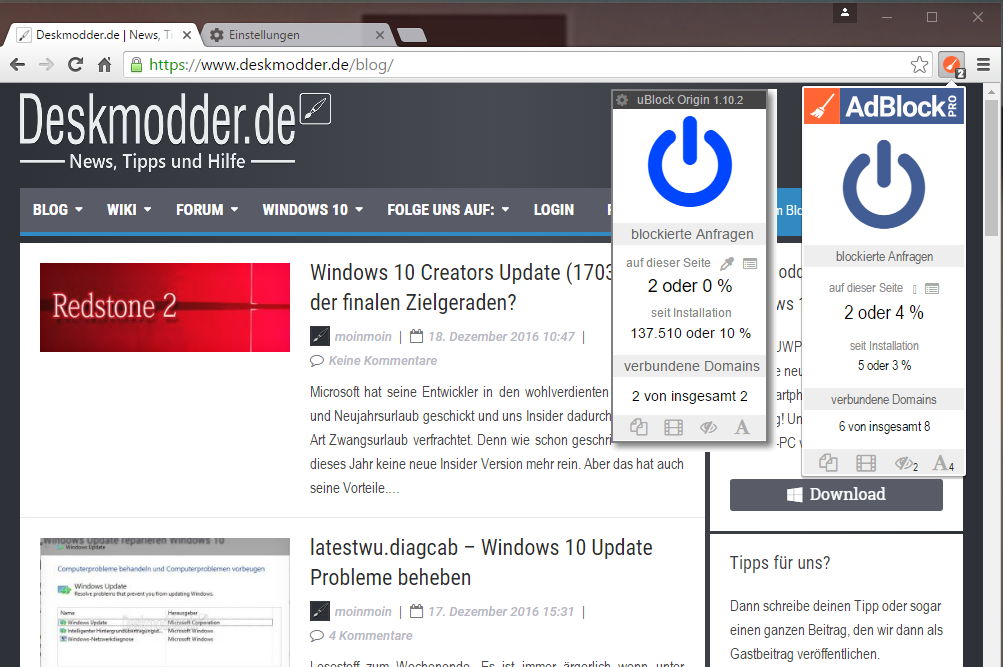Click author moinmoin on 18. Dezember post
Viewport: 1003px width, 667px height.
point(363,336)
